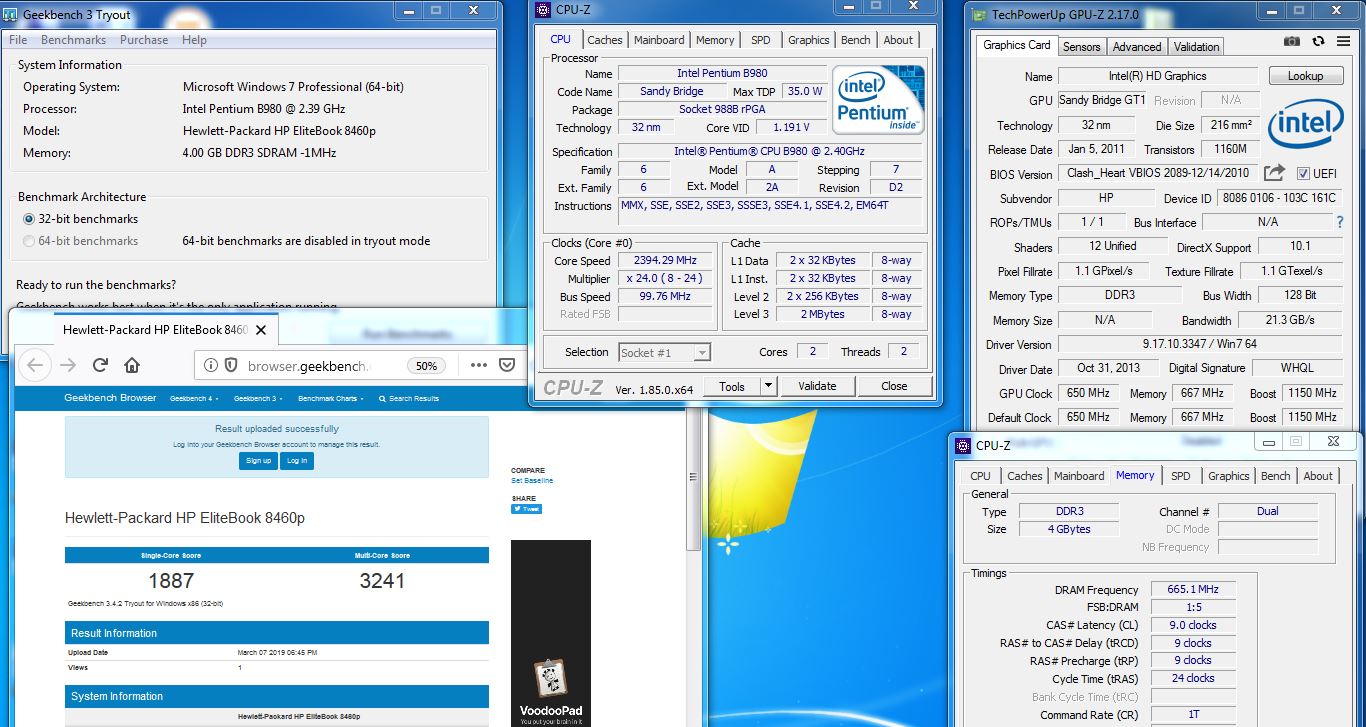
Task: Click the Set Baseline link
Action: [532, 481]
